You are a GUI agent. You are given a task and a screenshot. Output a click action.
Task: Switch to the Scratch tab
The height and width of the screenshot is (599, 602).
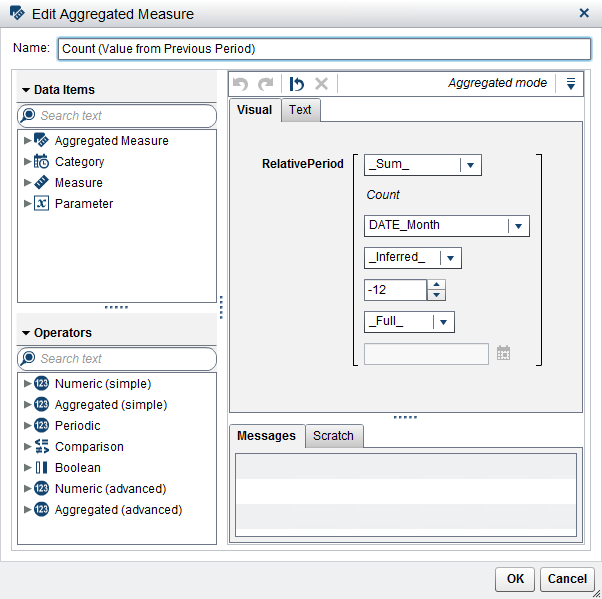pyautogui.click(x=333, y=436)
